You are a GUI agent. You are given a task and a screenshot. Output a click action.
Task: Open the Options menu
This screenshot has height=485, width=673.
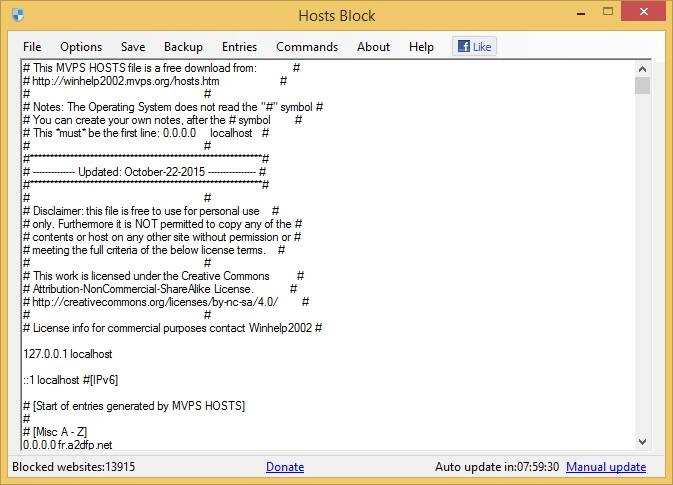tap(81, 47)
